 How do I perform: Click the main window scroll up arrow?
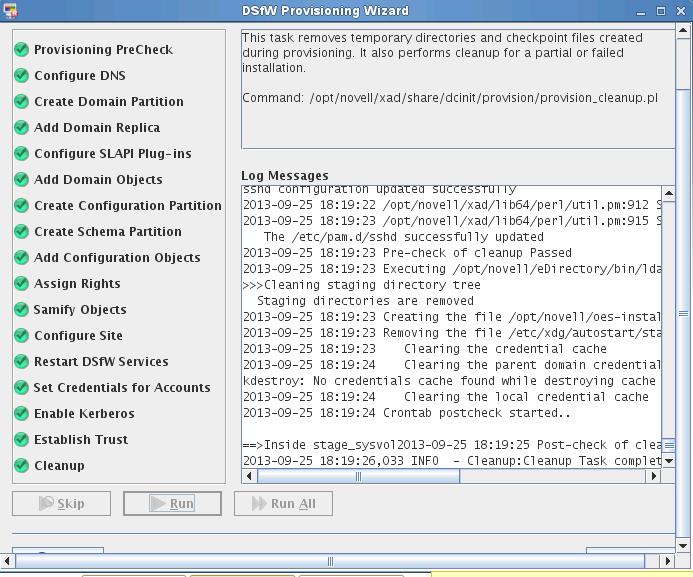[x=683, y=30]
